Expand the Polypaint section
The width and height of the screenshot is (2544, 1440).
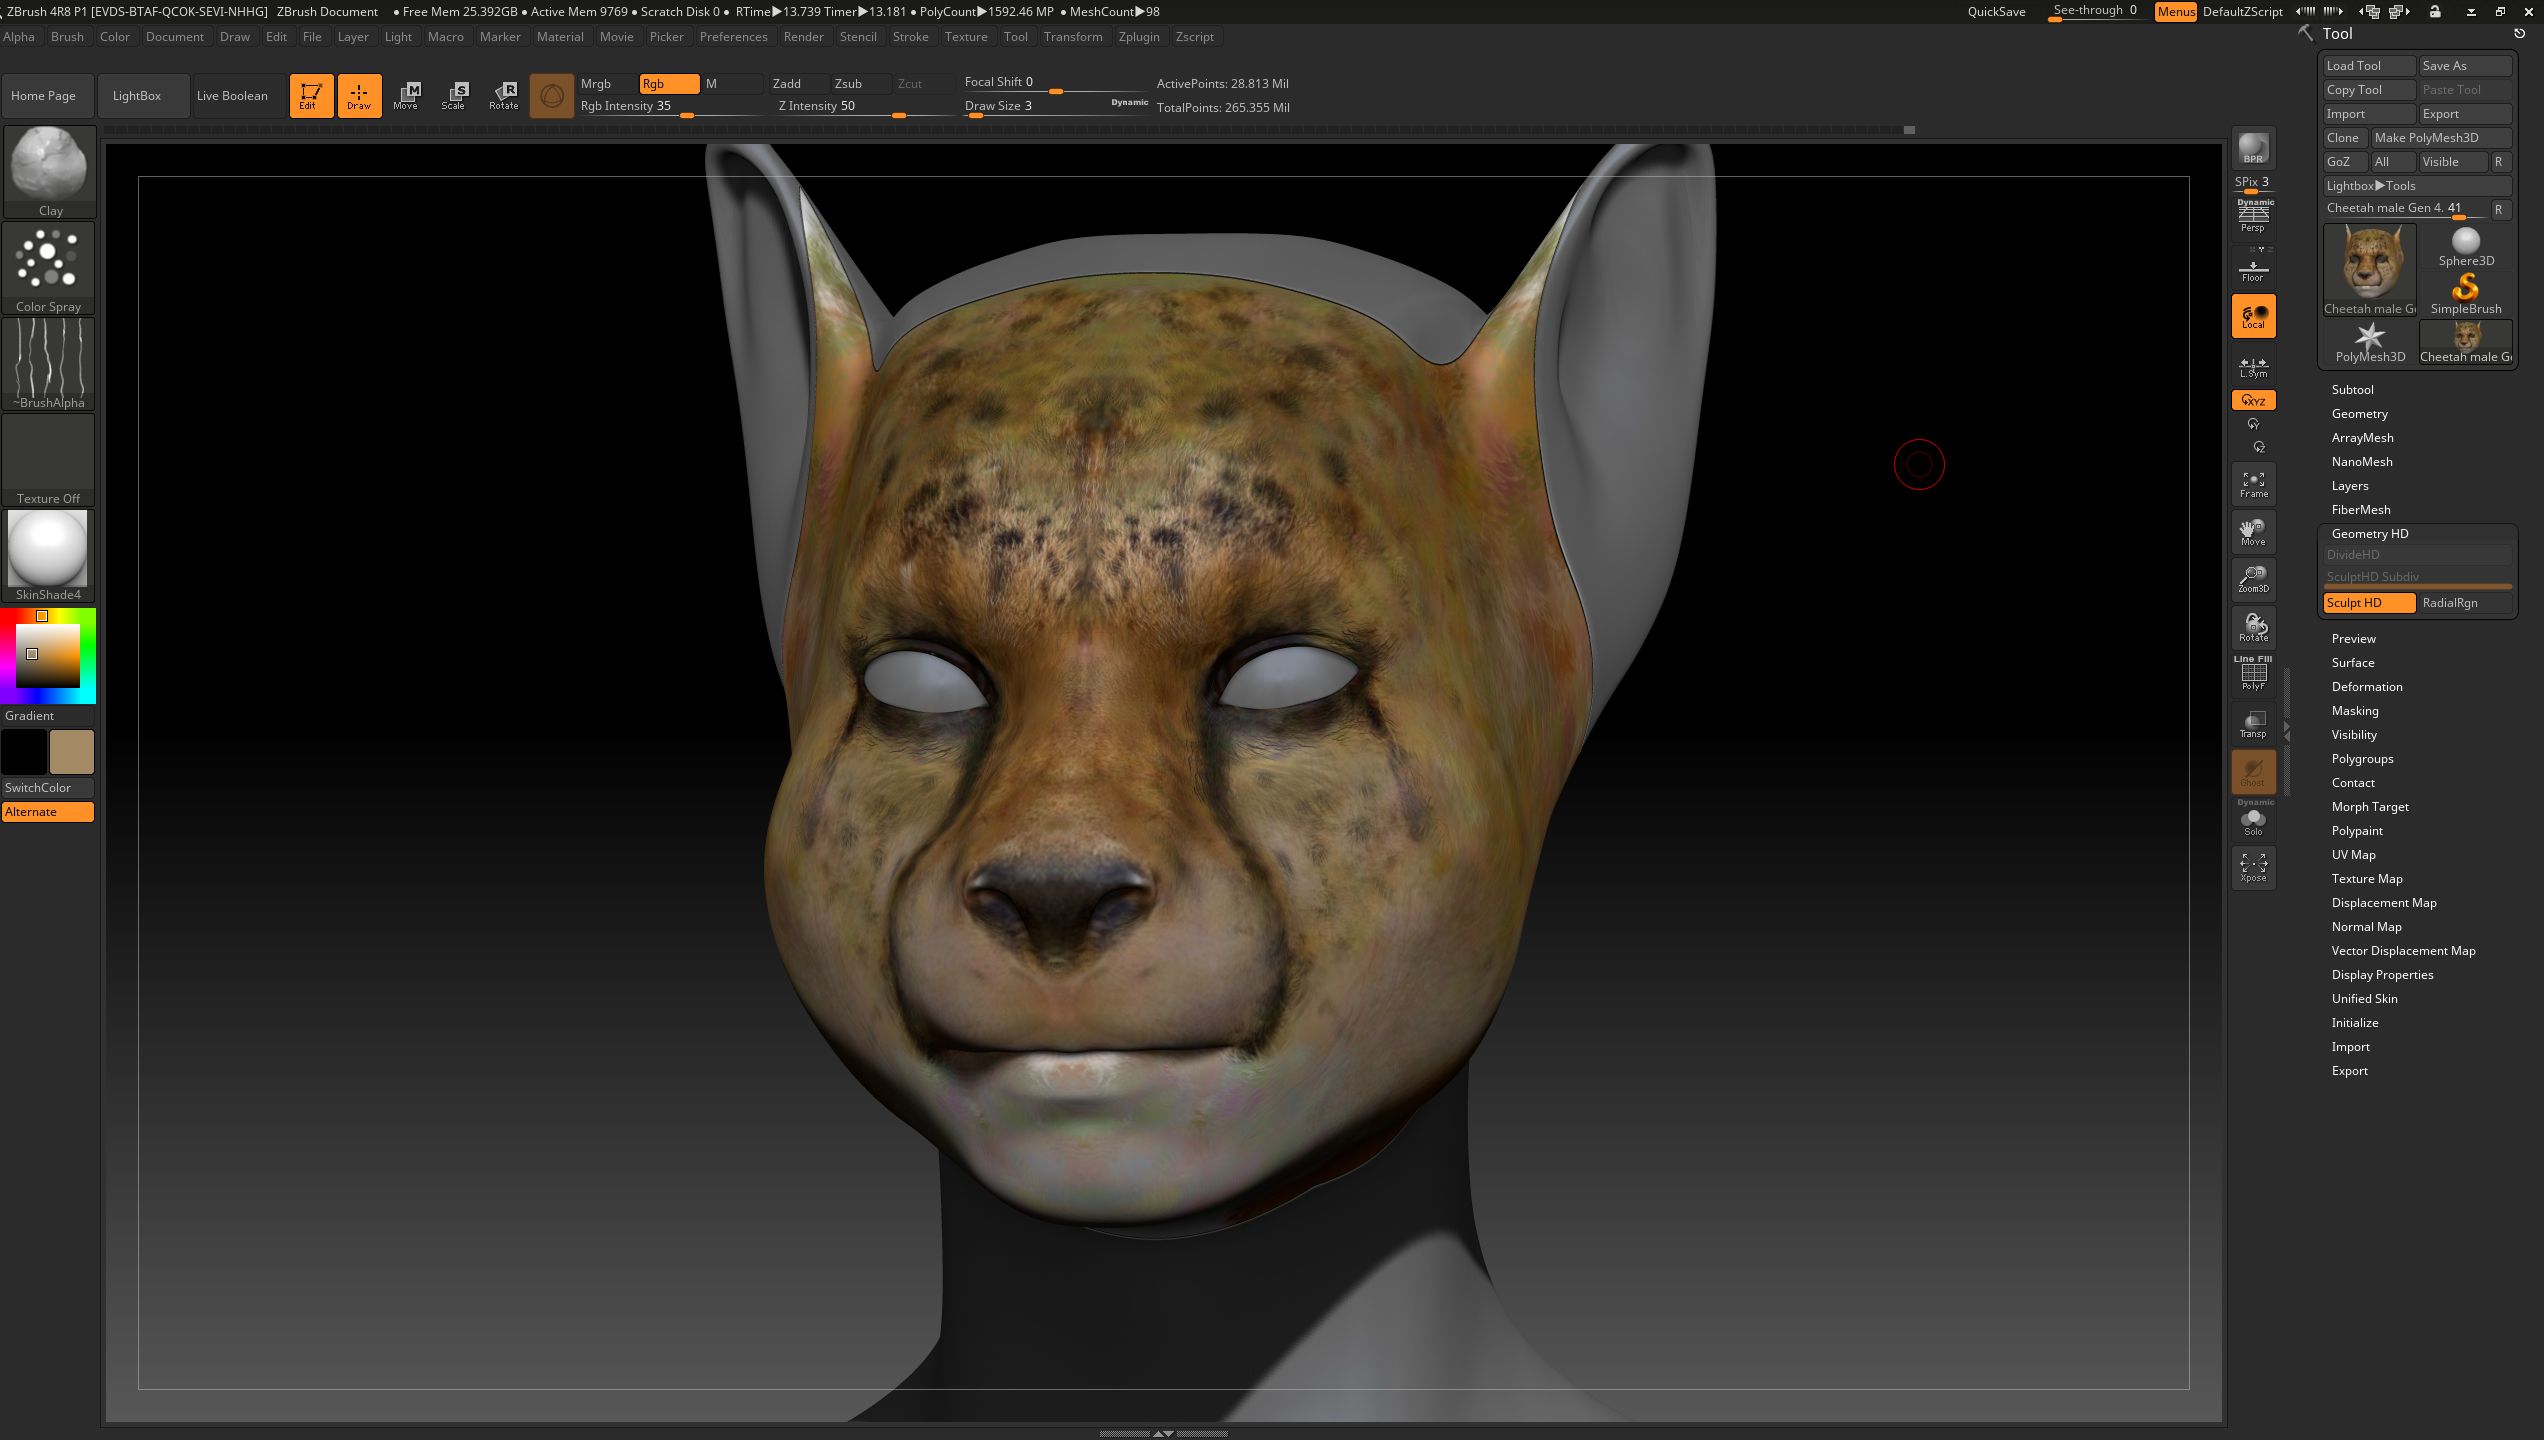(2357, 830)
